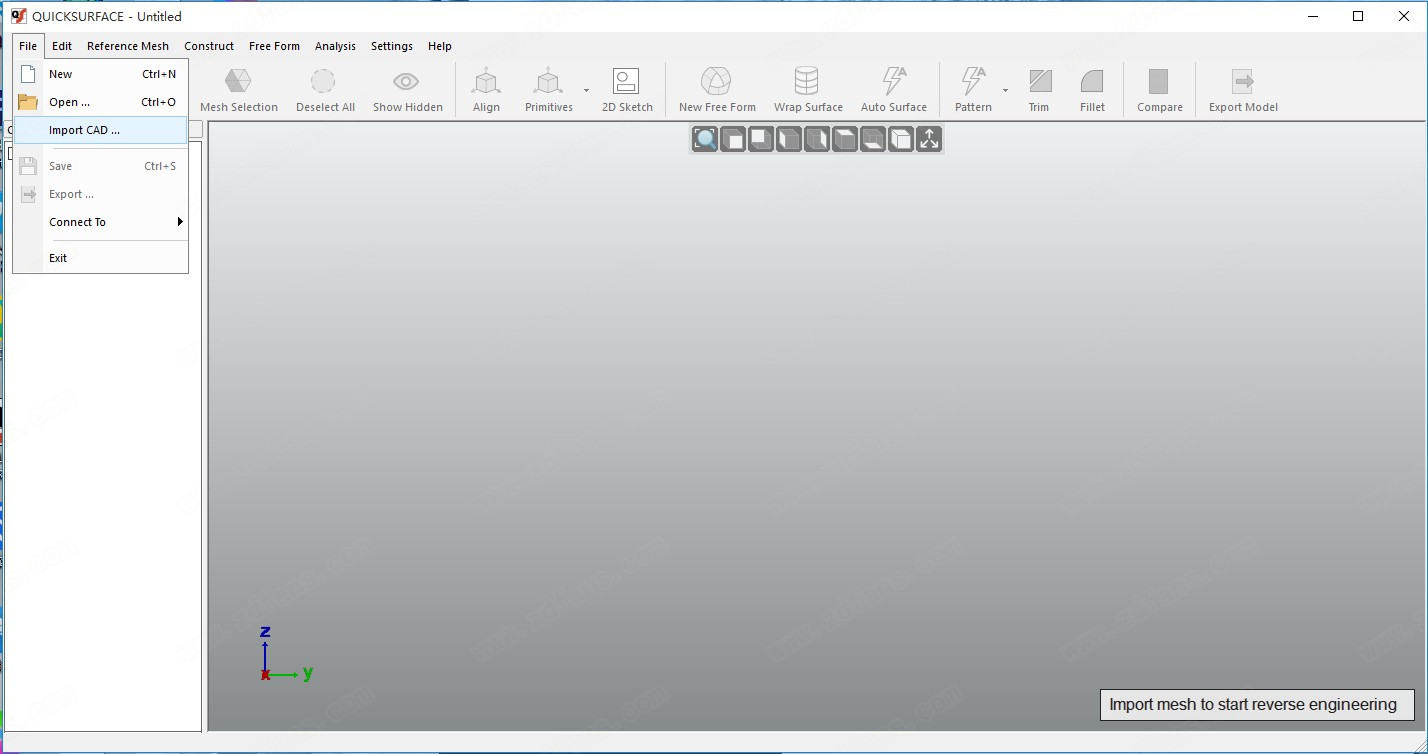Click the Save menu entry
Viewport: 1428px width, 754px height.
pyautogui.click(x=100, y=166)
